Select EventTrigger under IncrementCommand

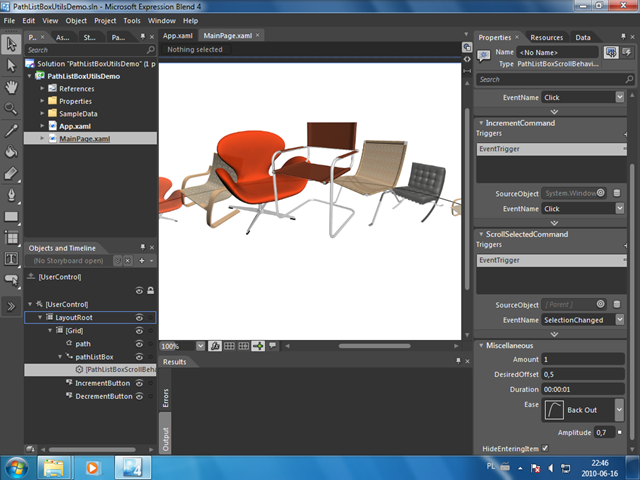pos(551,149)
